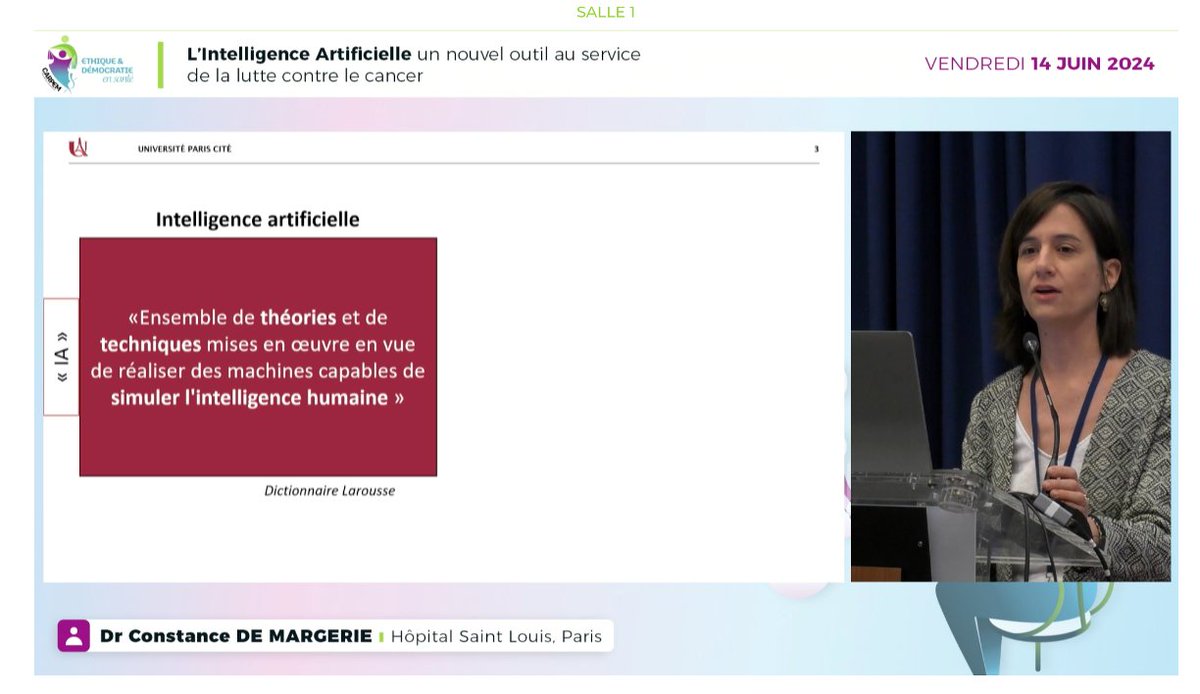1200x694 pixels.
Task: Click the title 'L'Intelligence Artificielle'
Action: 299,54
